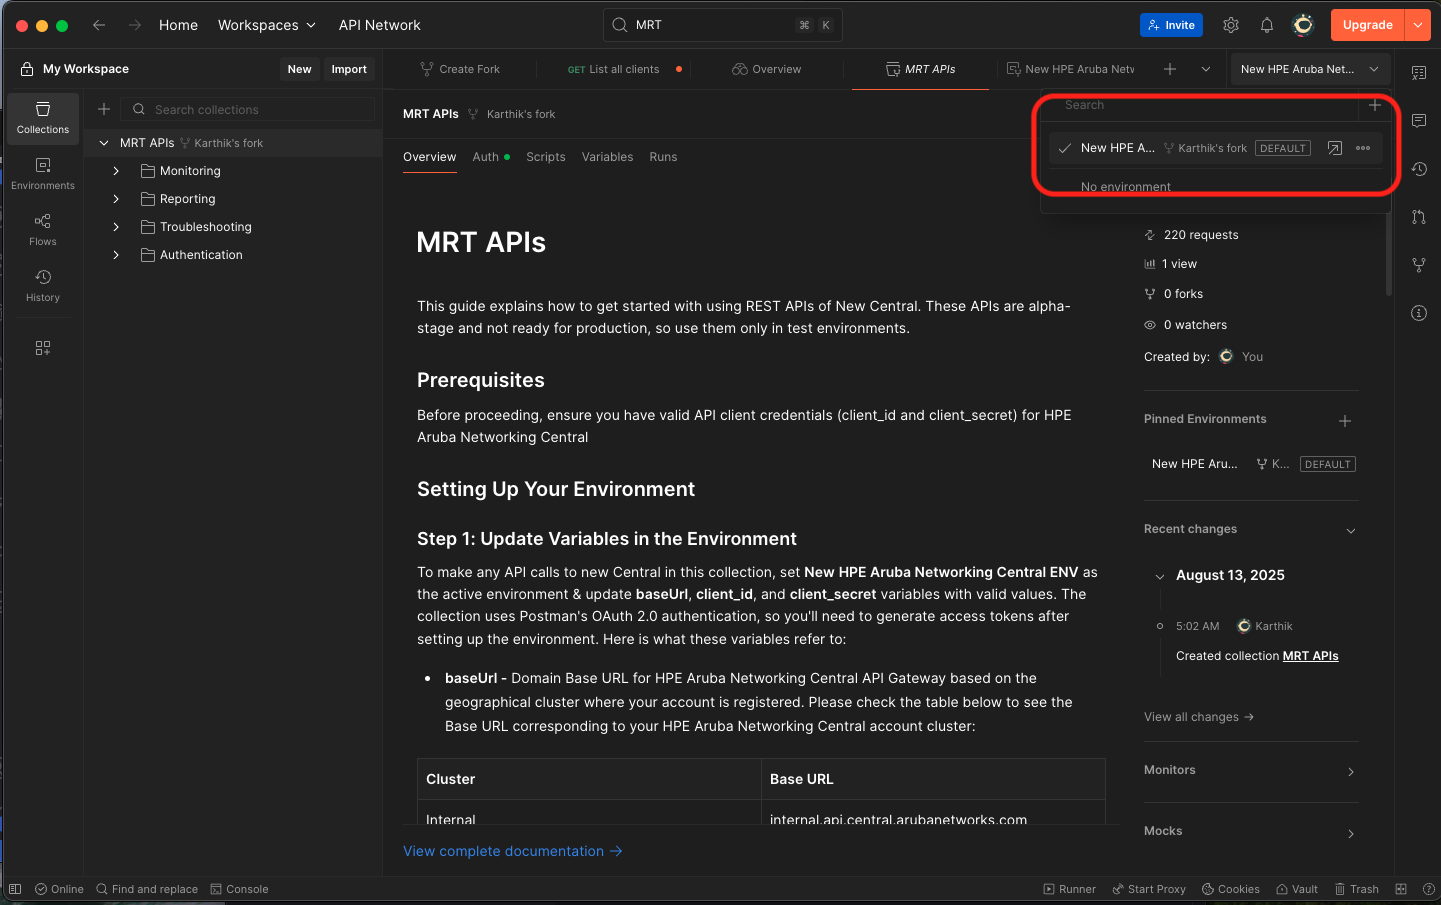Open View complete documentation link
Screen dimensions: 1441x905
click(x=513, y=851)
